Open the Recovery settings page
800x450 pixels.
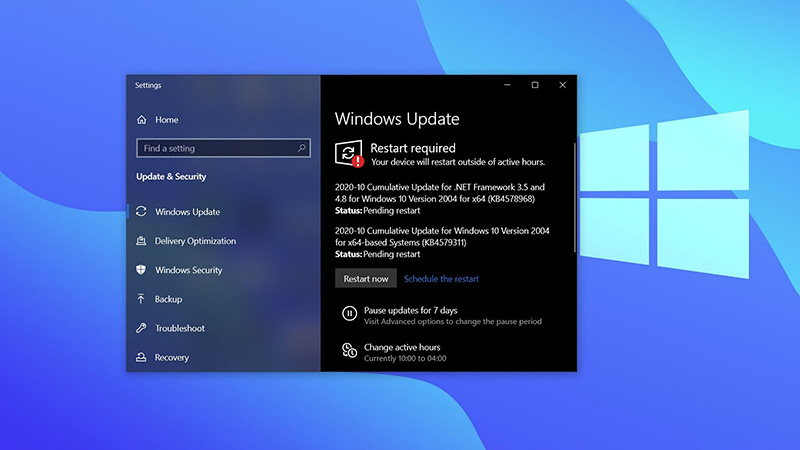coord(171,357)
